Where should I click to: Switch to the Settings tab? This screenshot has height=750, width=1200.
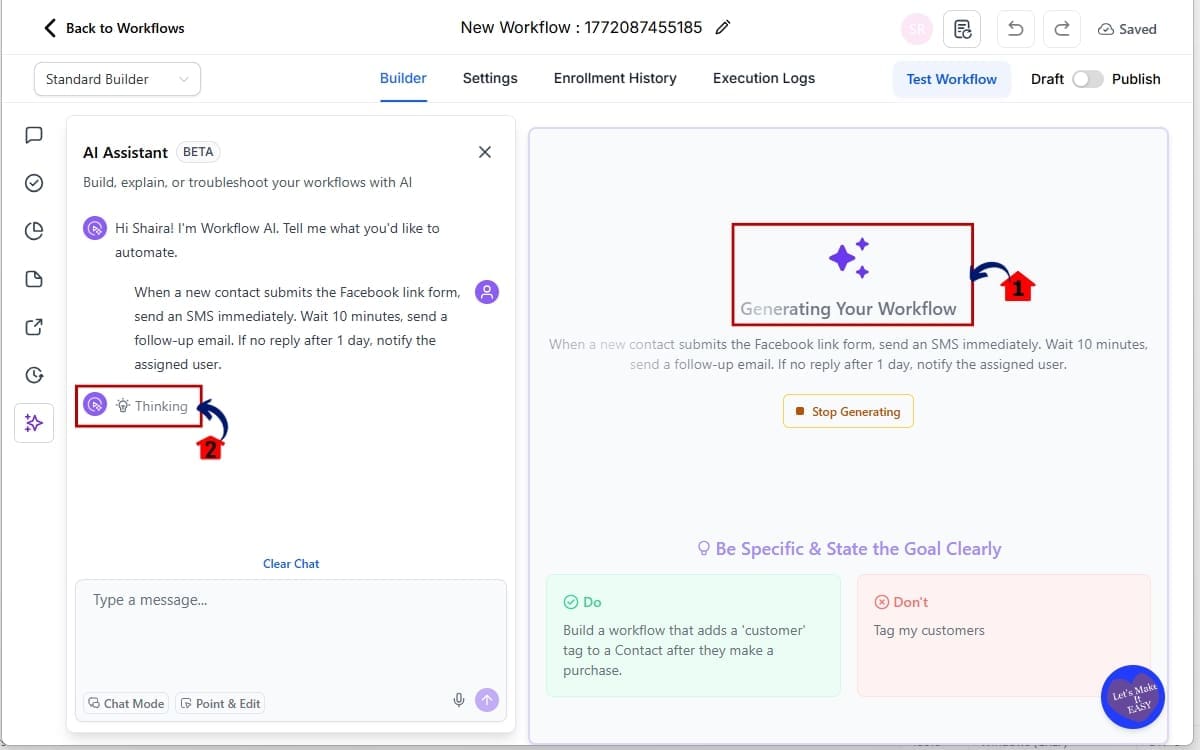point(490,78)
